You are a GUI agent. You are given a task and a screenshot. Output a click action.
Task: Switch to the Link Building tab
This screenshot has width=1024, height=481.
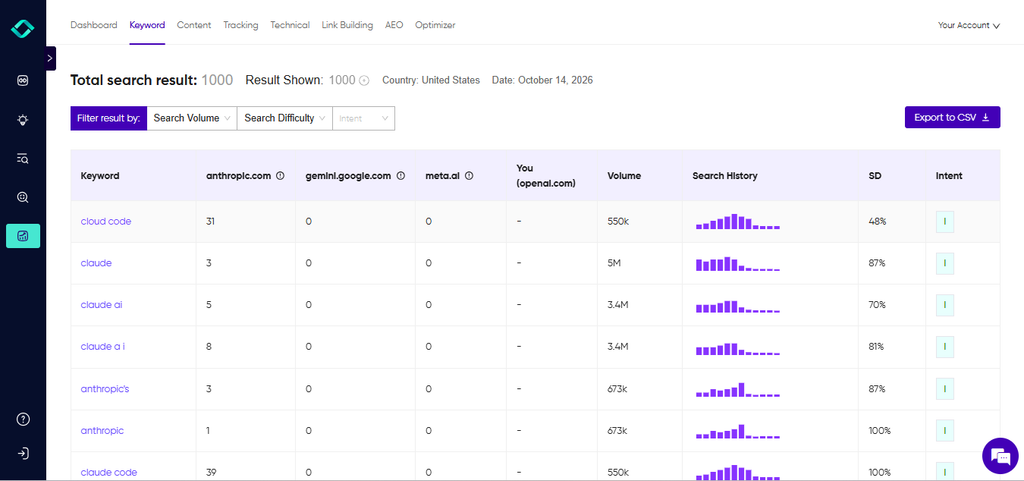point(347,25)
